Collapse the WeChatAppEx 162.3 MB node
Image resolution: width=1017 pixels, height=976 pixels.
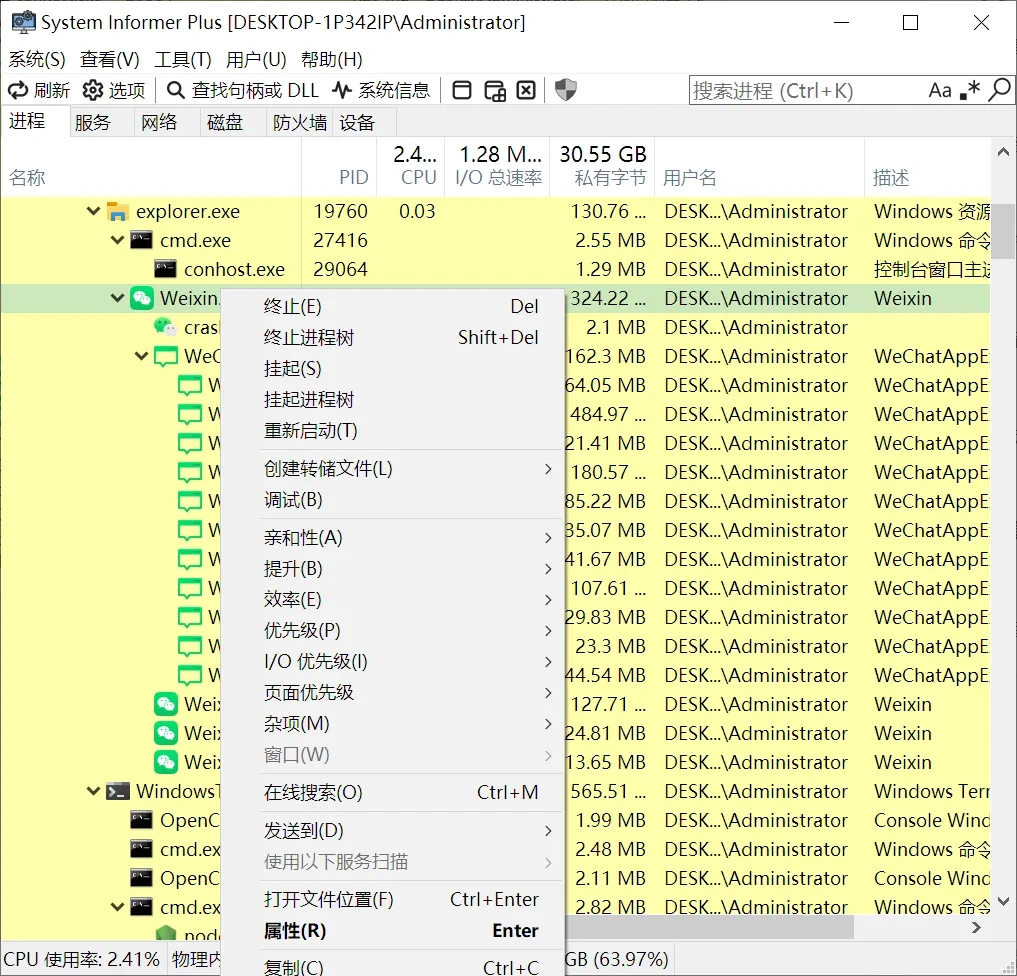(x=141, y=356)
